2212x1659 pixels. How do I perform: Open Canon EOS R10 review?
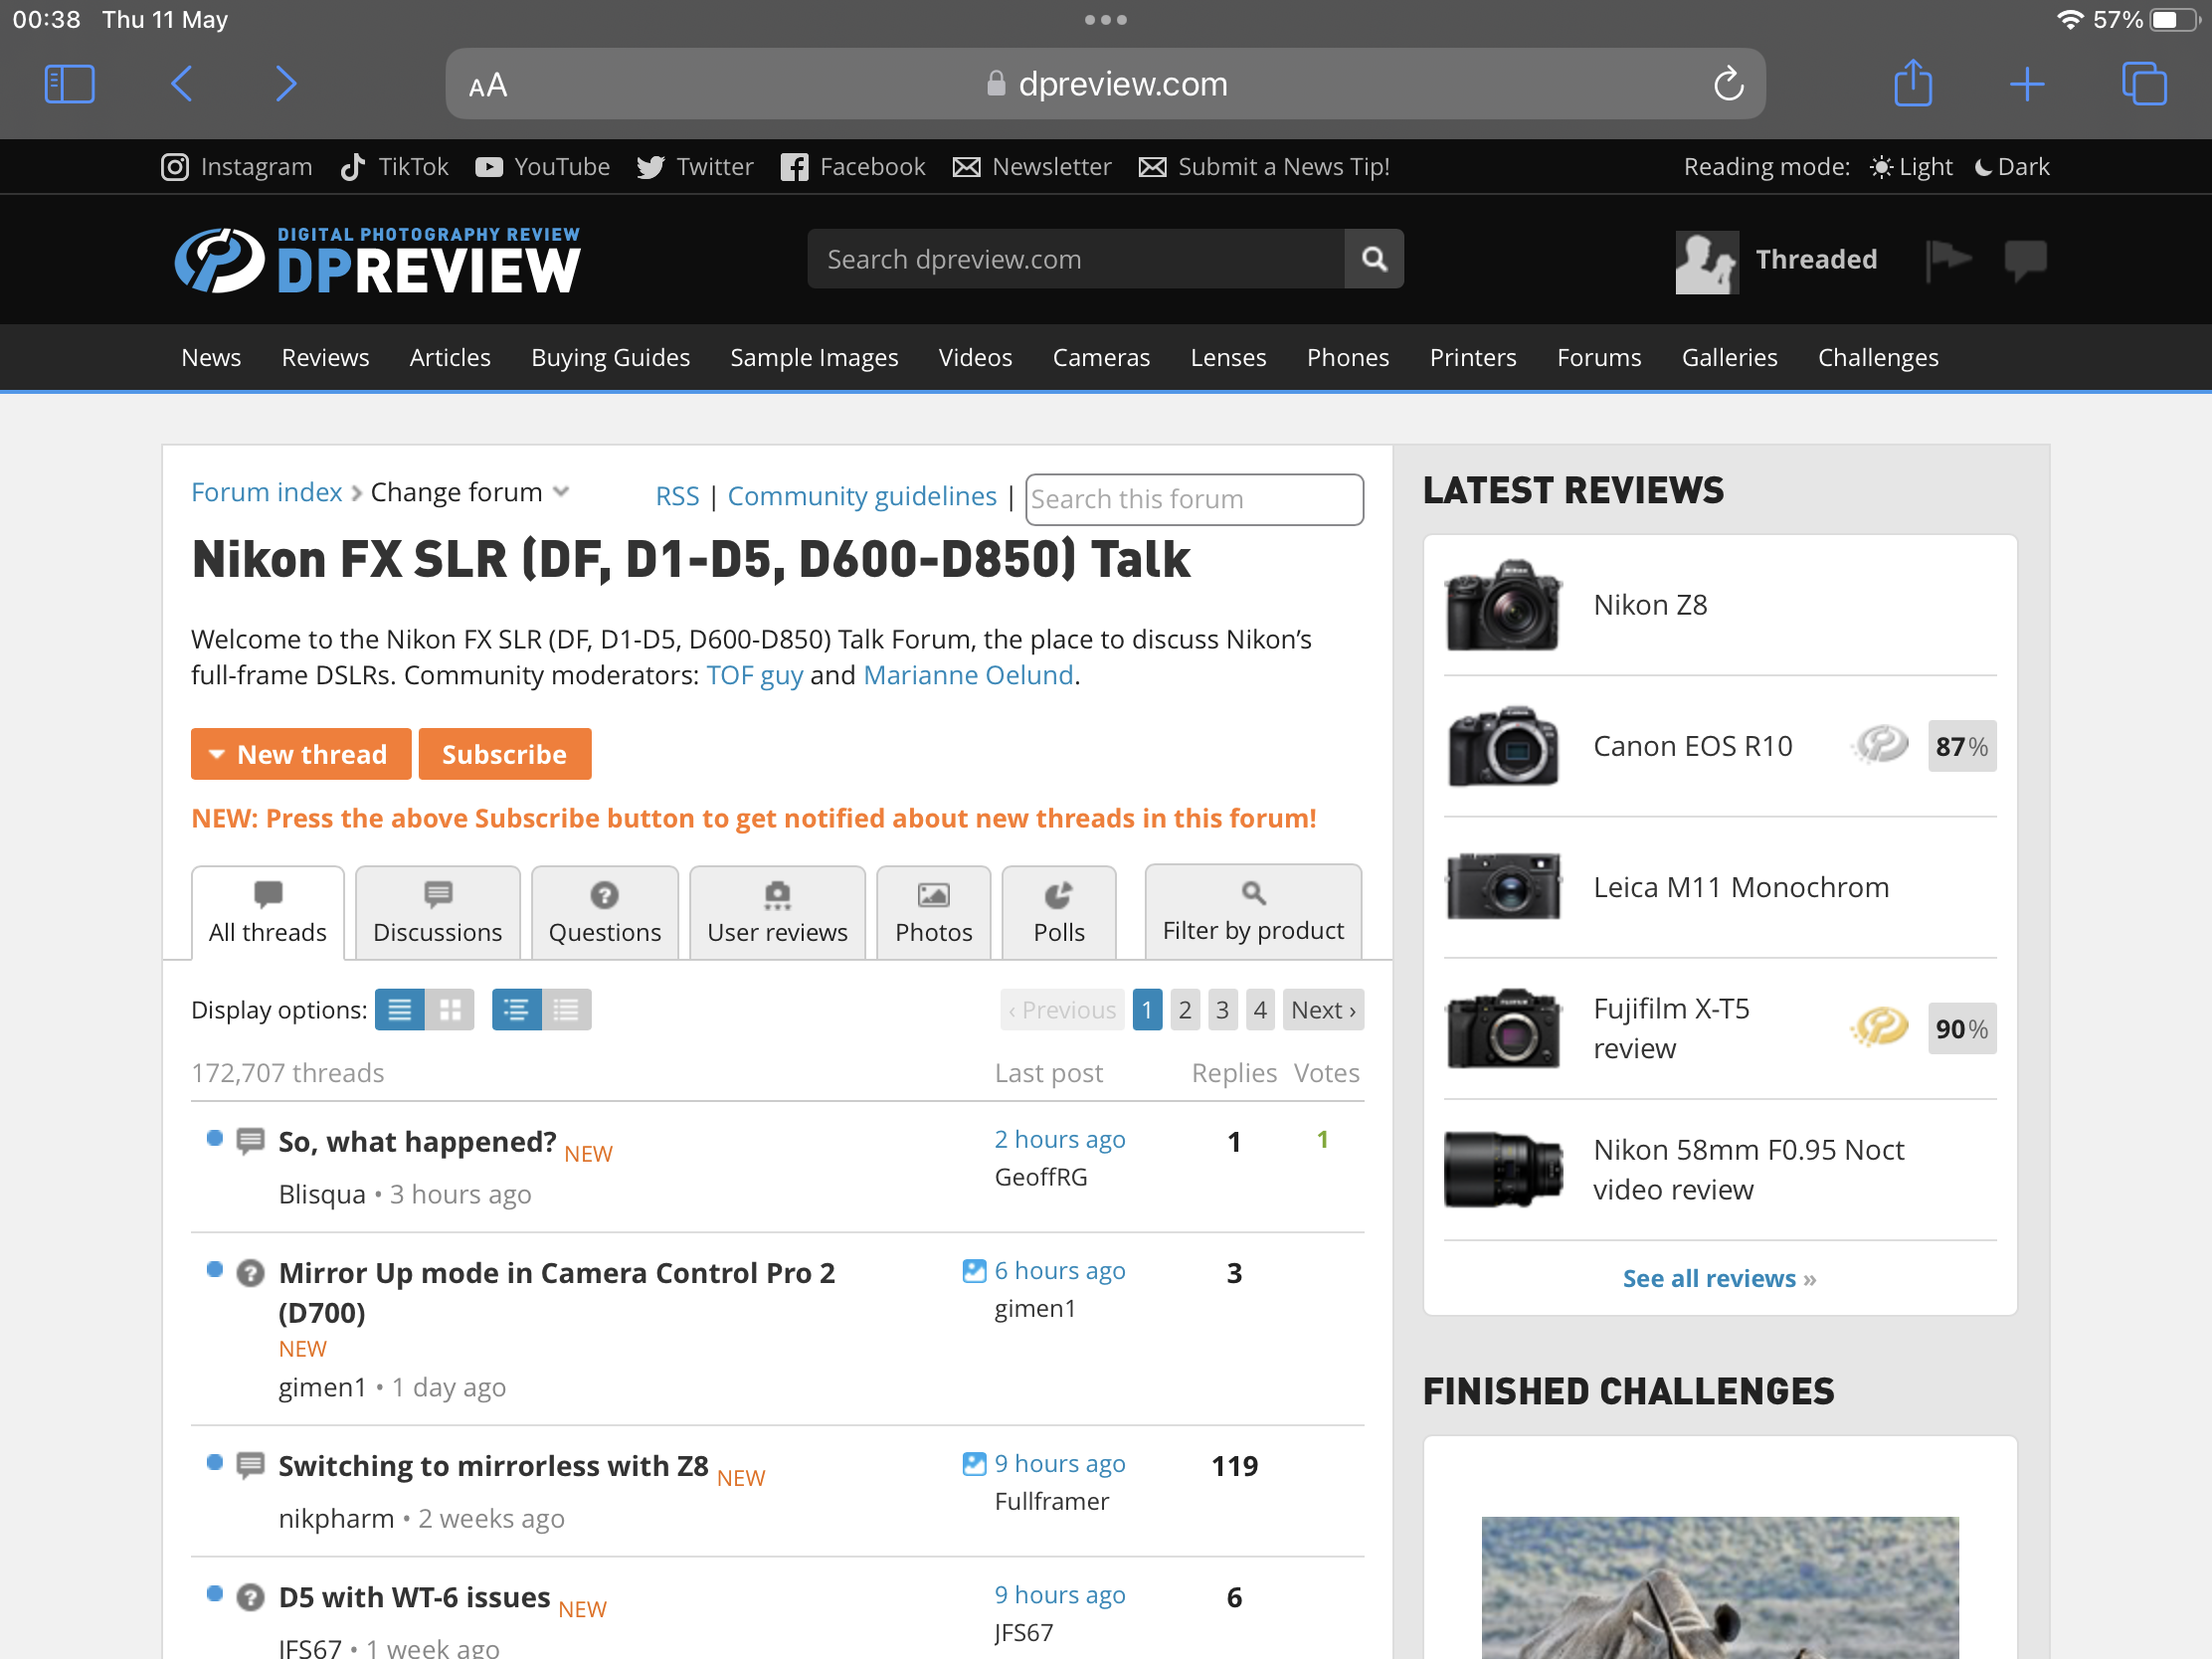coord(1692,746)
